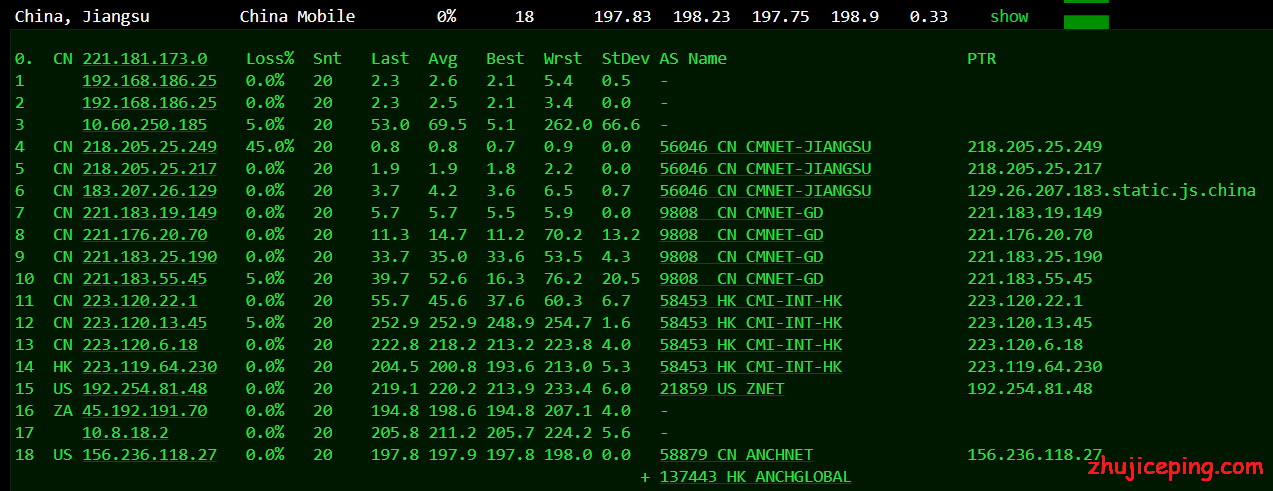Open 192.168.186.25 link on hop 2
The image size is (1273, 491).
pos(149,103)
